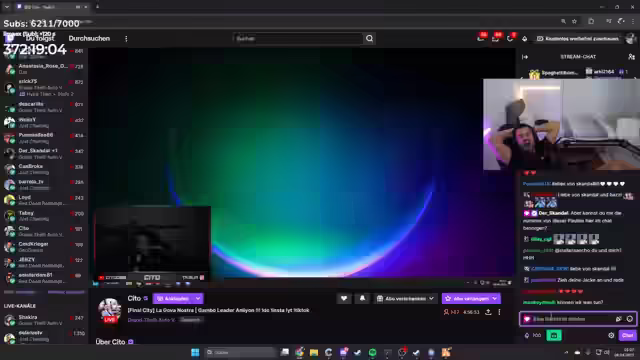Click the search magnifier button
The image size is (640, 360).
point(369,38)
